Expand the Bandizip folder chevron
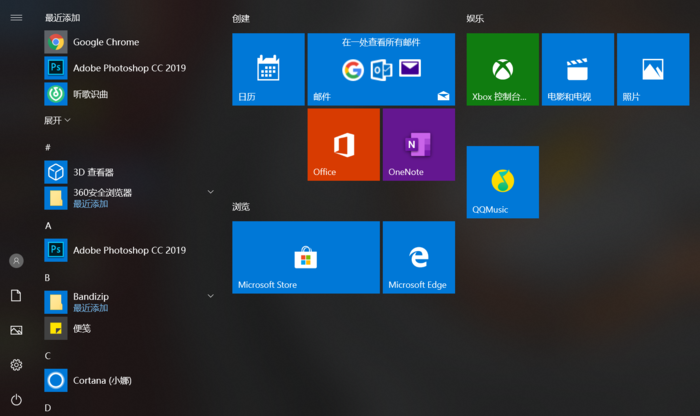The image size is (700, 416). coord(210,296)
